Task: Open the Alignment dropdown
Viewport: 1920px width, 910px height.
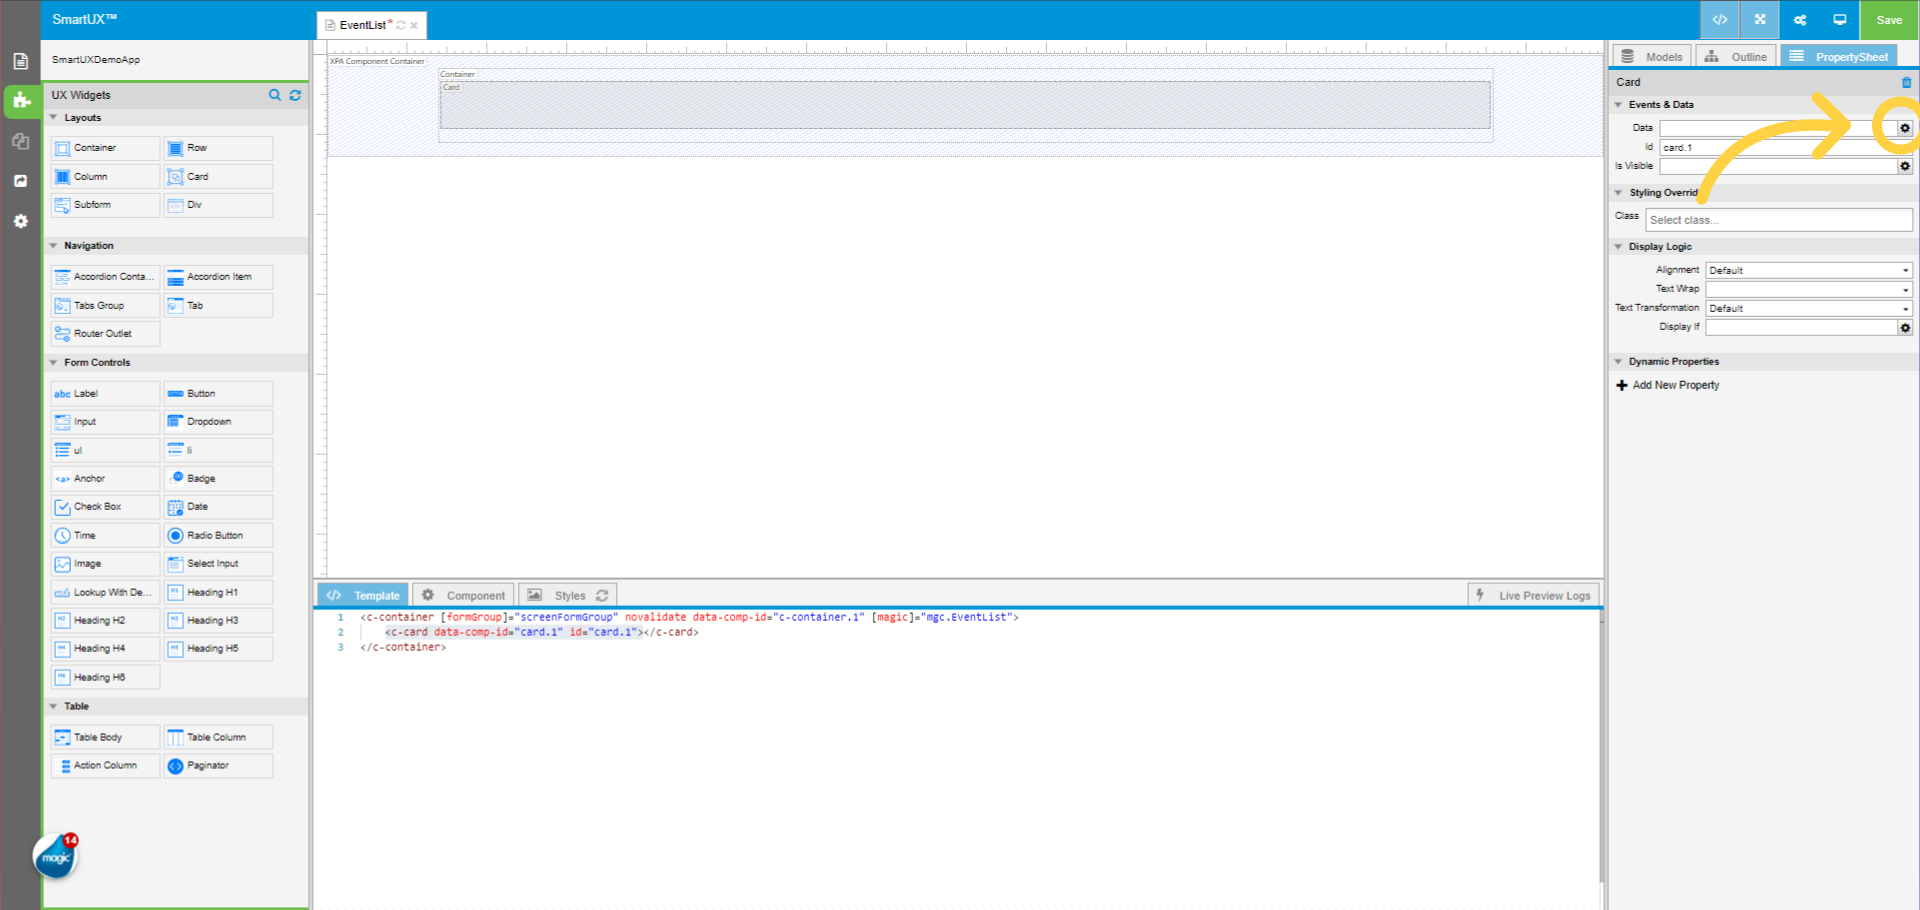Action: 1809,270
